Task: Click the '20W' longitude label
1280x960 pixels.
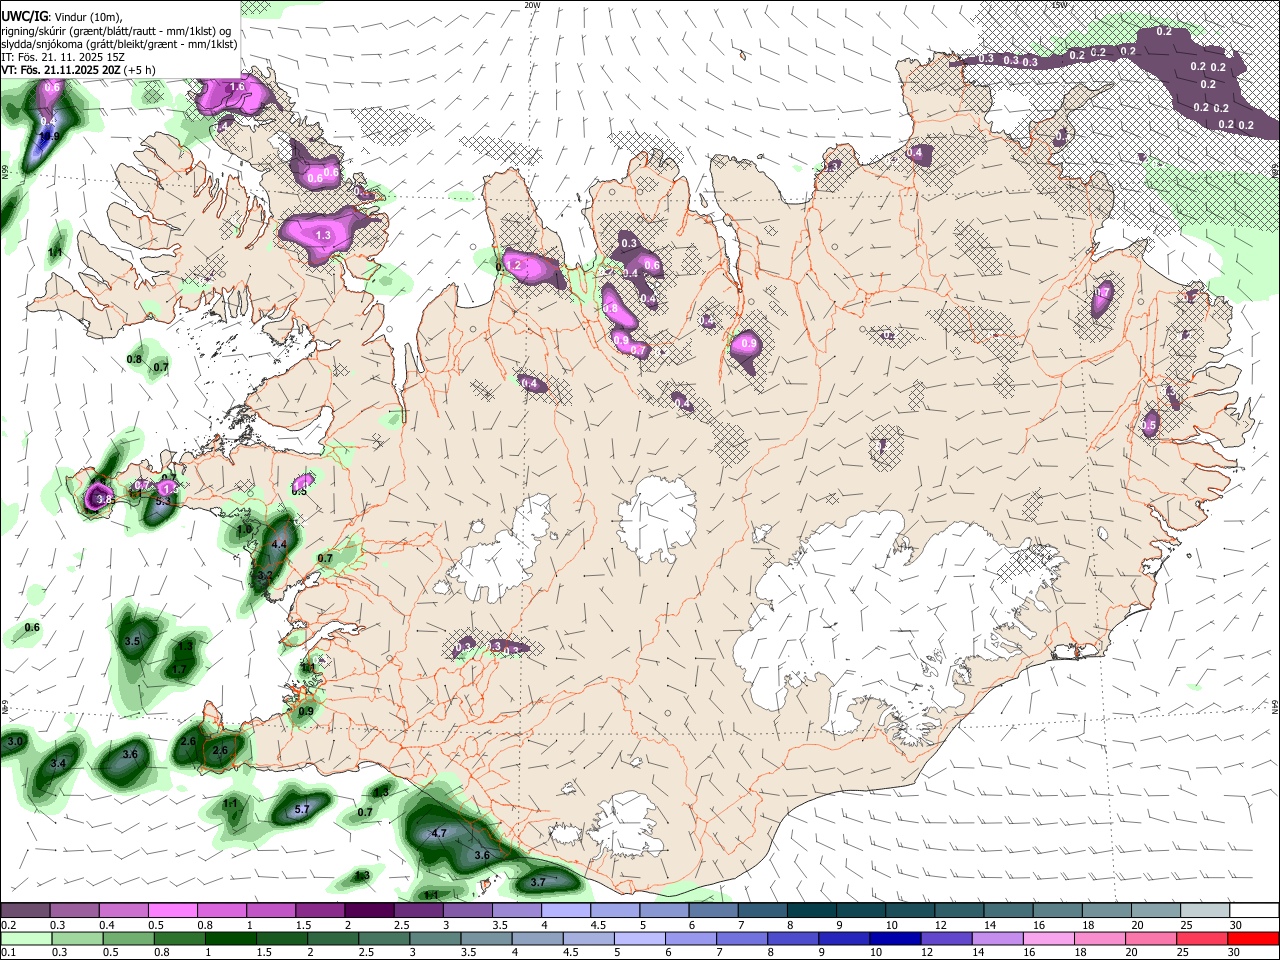Action: (x=532, y=5)
